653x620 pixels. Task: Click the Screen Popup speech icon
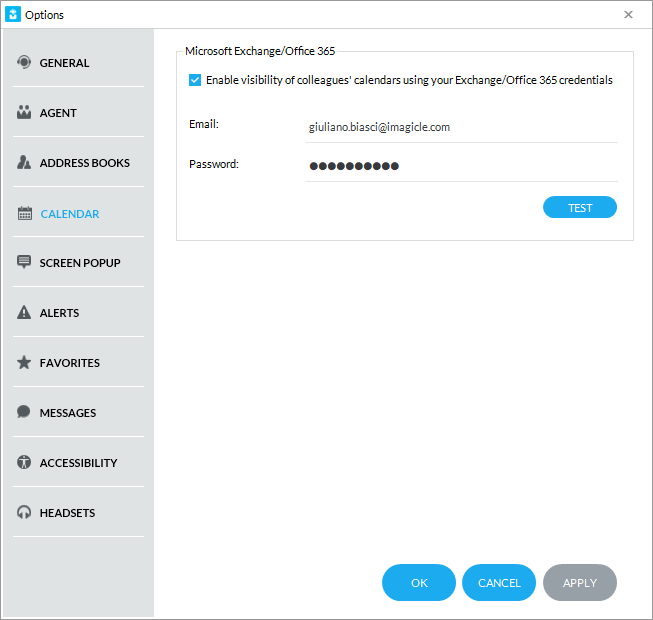[24, 262]
